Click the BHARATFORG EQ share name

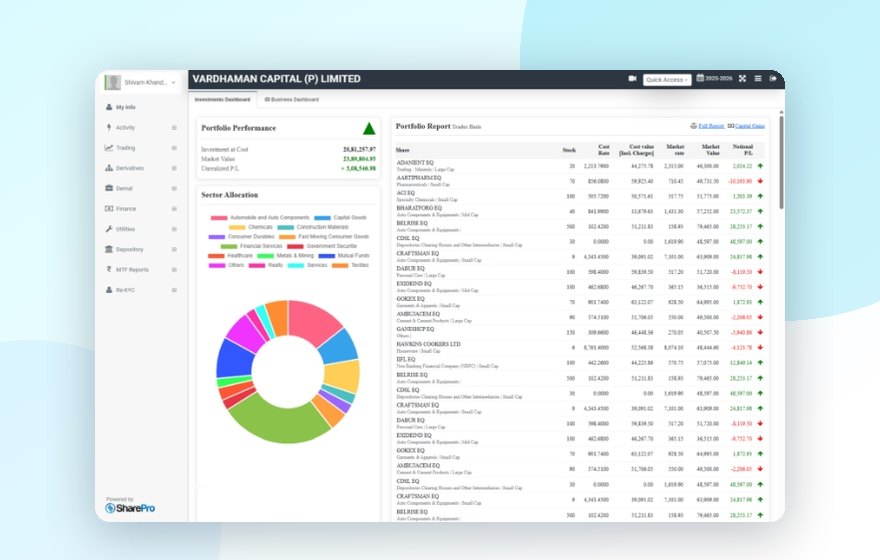pyautogui.click(x=419, y=208)
